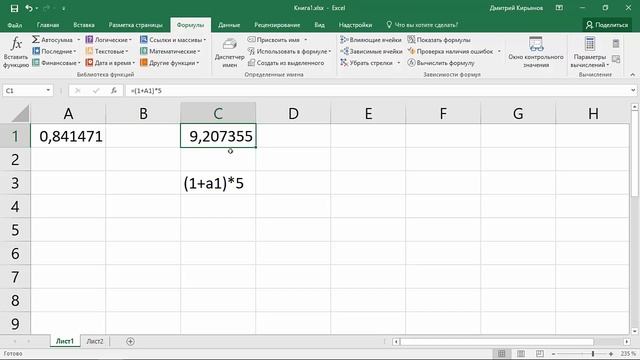Click the zoom slider handle
The image size is (640, 360).
point(593,354)
